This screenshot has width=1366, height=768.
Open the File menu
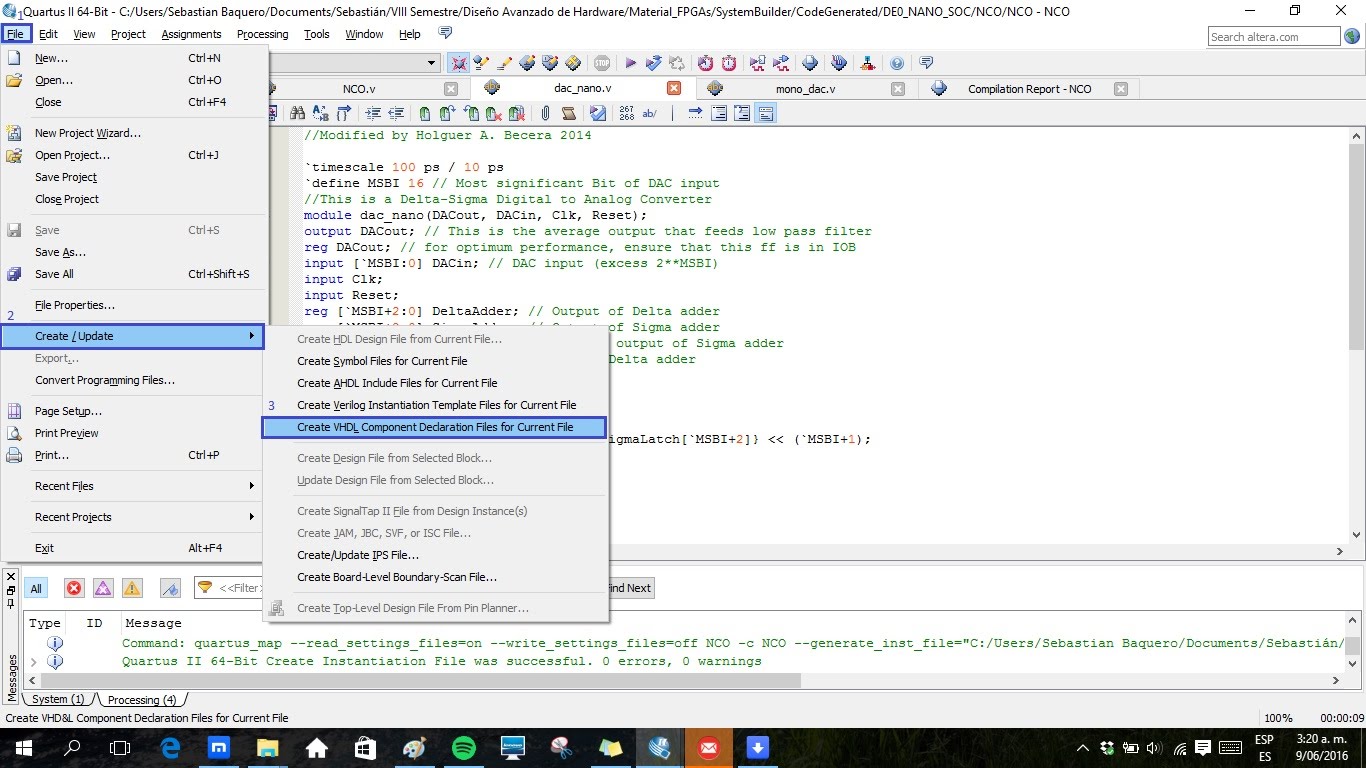[16, 33]
